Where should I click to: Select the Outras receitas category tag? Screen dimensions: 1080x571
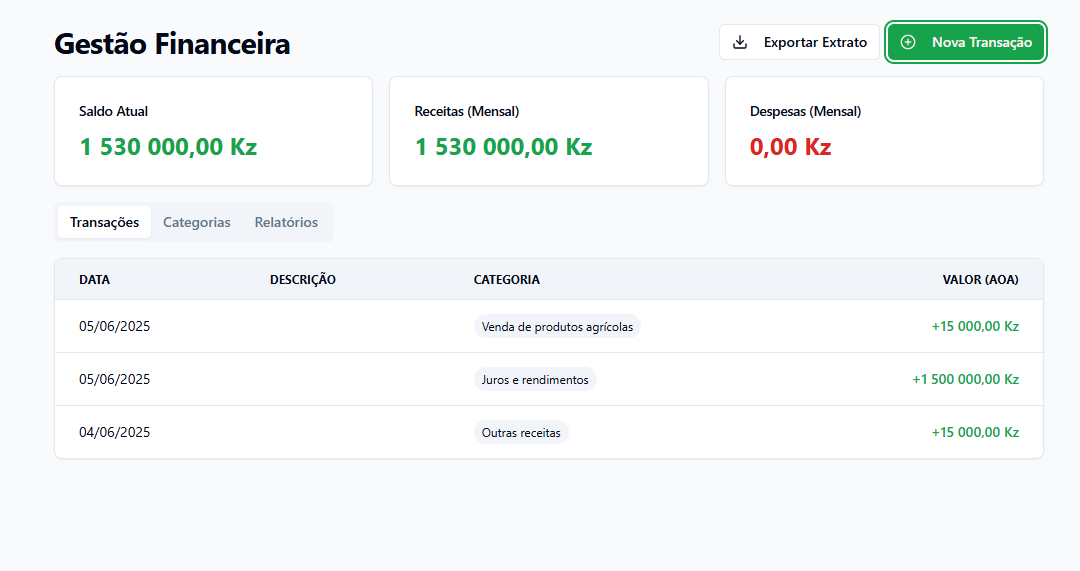pyautogui.click(x=521, y=433)
